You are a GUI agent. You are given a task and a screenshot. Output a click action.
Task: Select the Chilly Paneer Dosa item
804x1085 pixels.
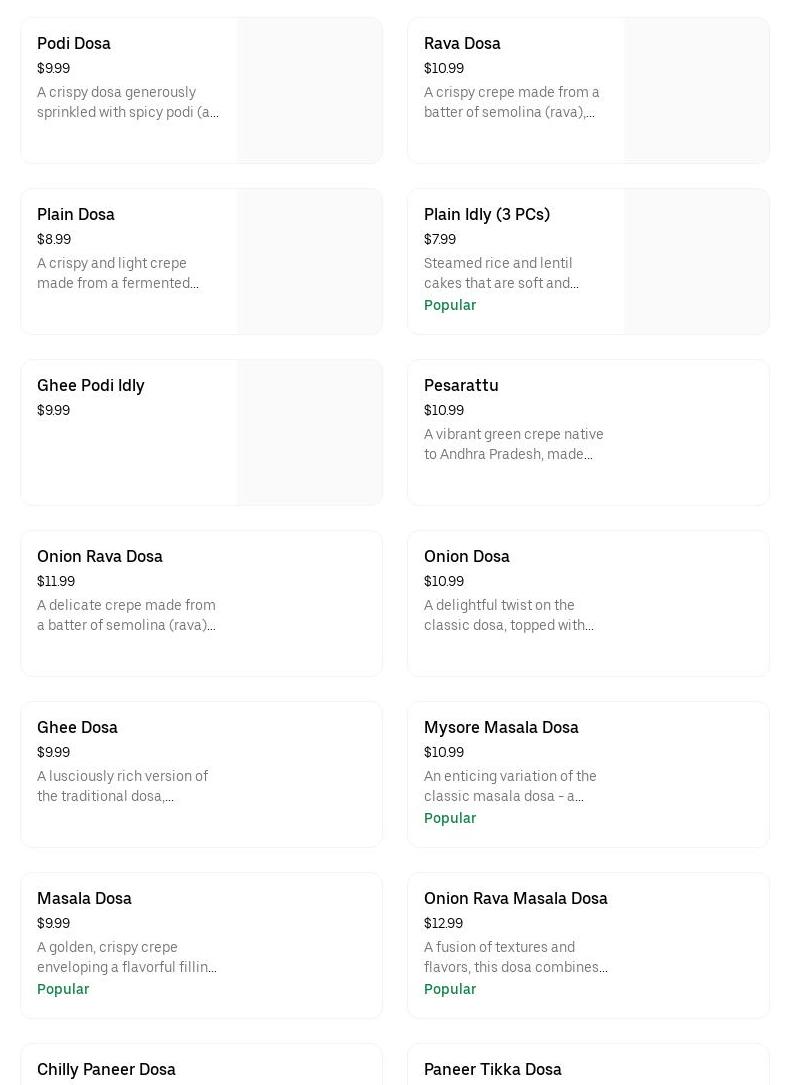tap(106, 1069)
